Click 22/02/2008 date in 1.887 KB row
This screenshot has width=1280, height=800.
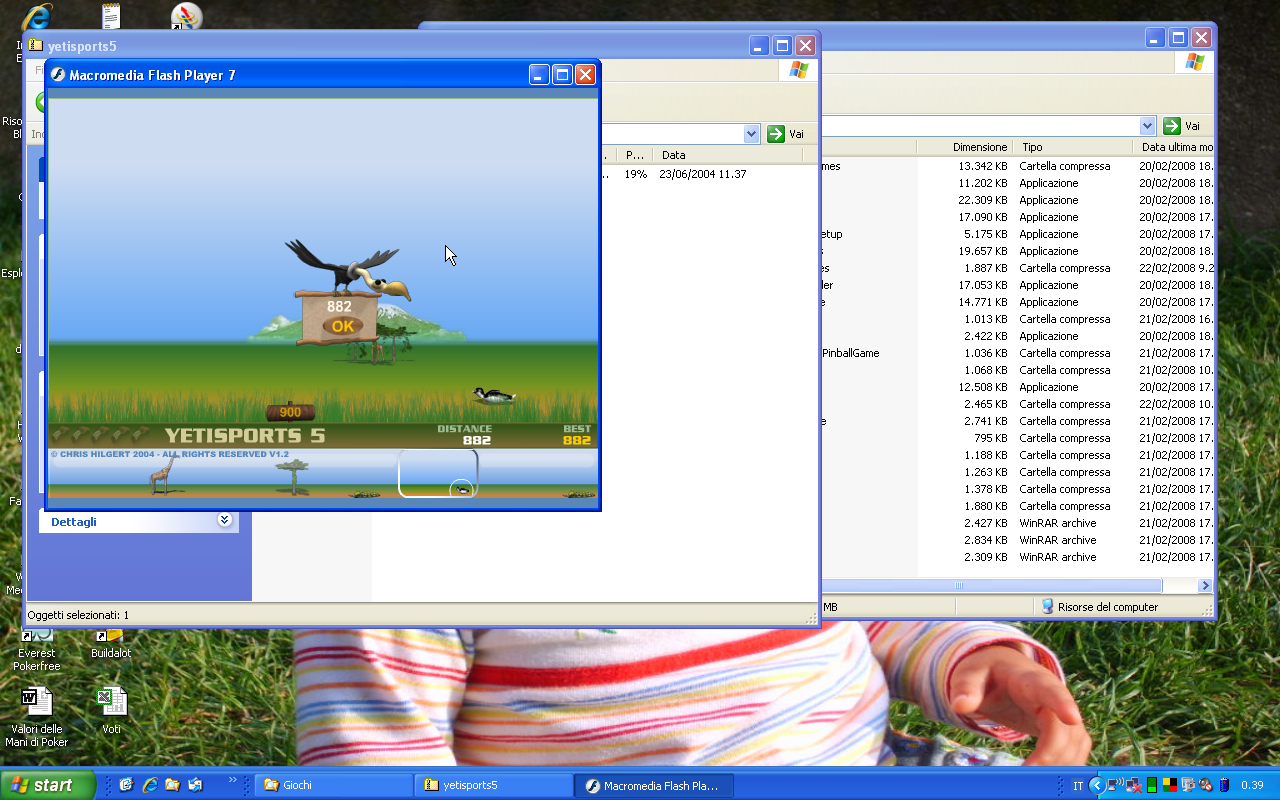point(1176,268)
